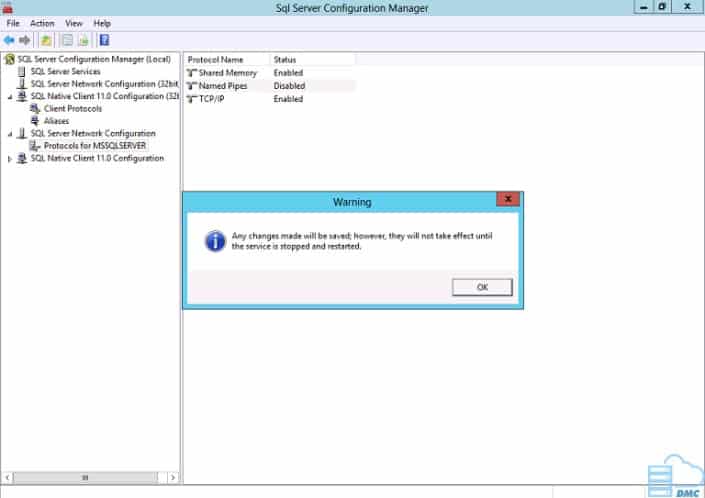
Task: Click the application icon in title bar
Action: coord(8,8)
